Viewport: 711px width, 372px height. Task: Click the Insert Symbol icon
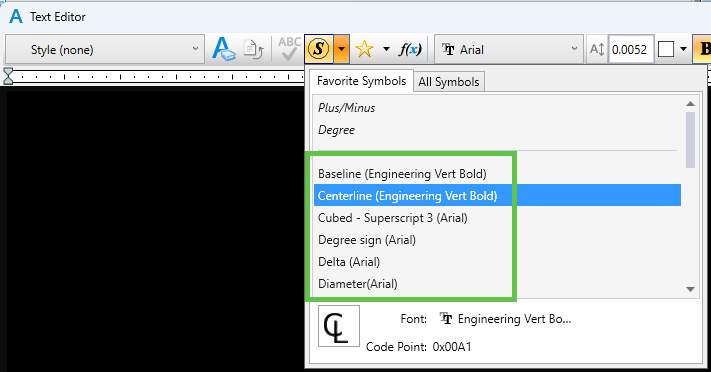pos(319,49)
